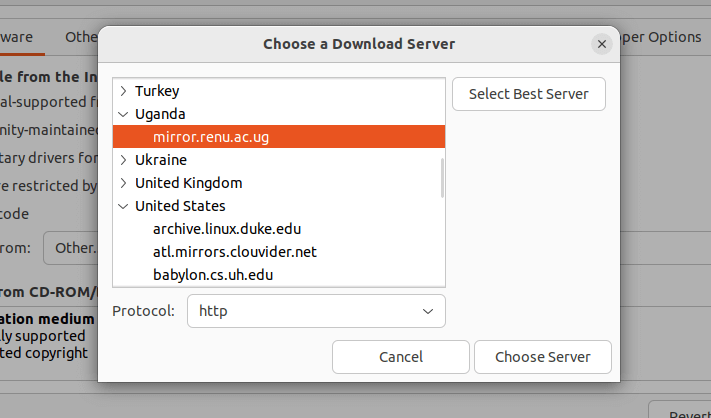This screenshot has height=418, width=711.
Task: Select the United States row
Action: [x=180, y=206]
